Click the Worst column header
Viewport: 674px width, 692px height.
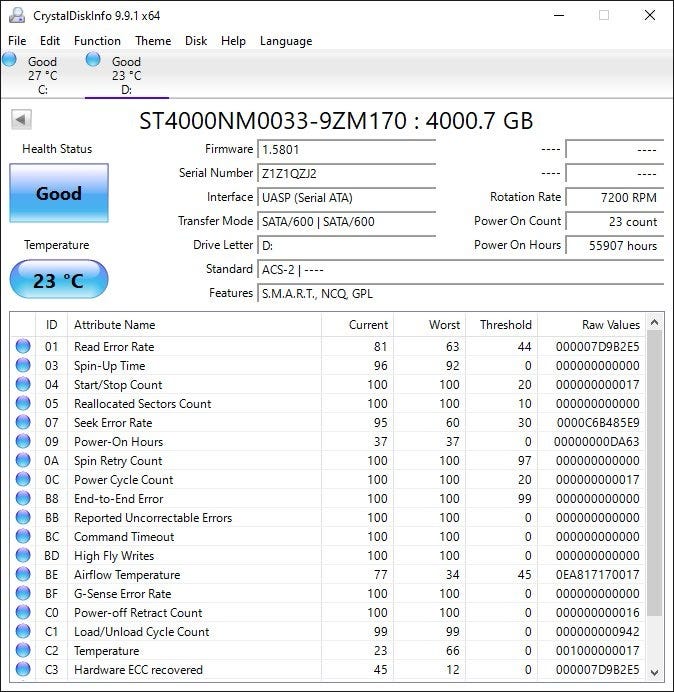(x=429, y=325)
